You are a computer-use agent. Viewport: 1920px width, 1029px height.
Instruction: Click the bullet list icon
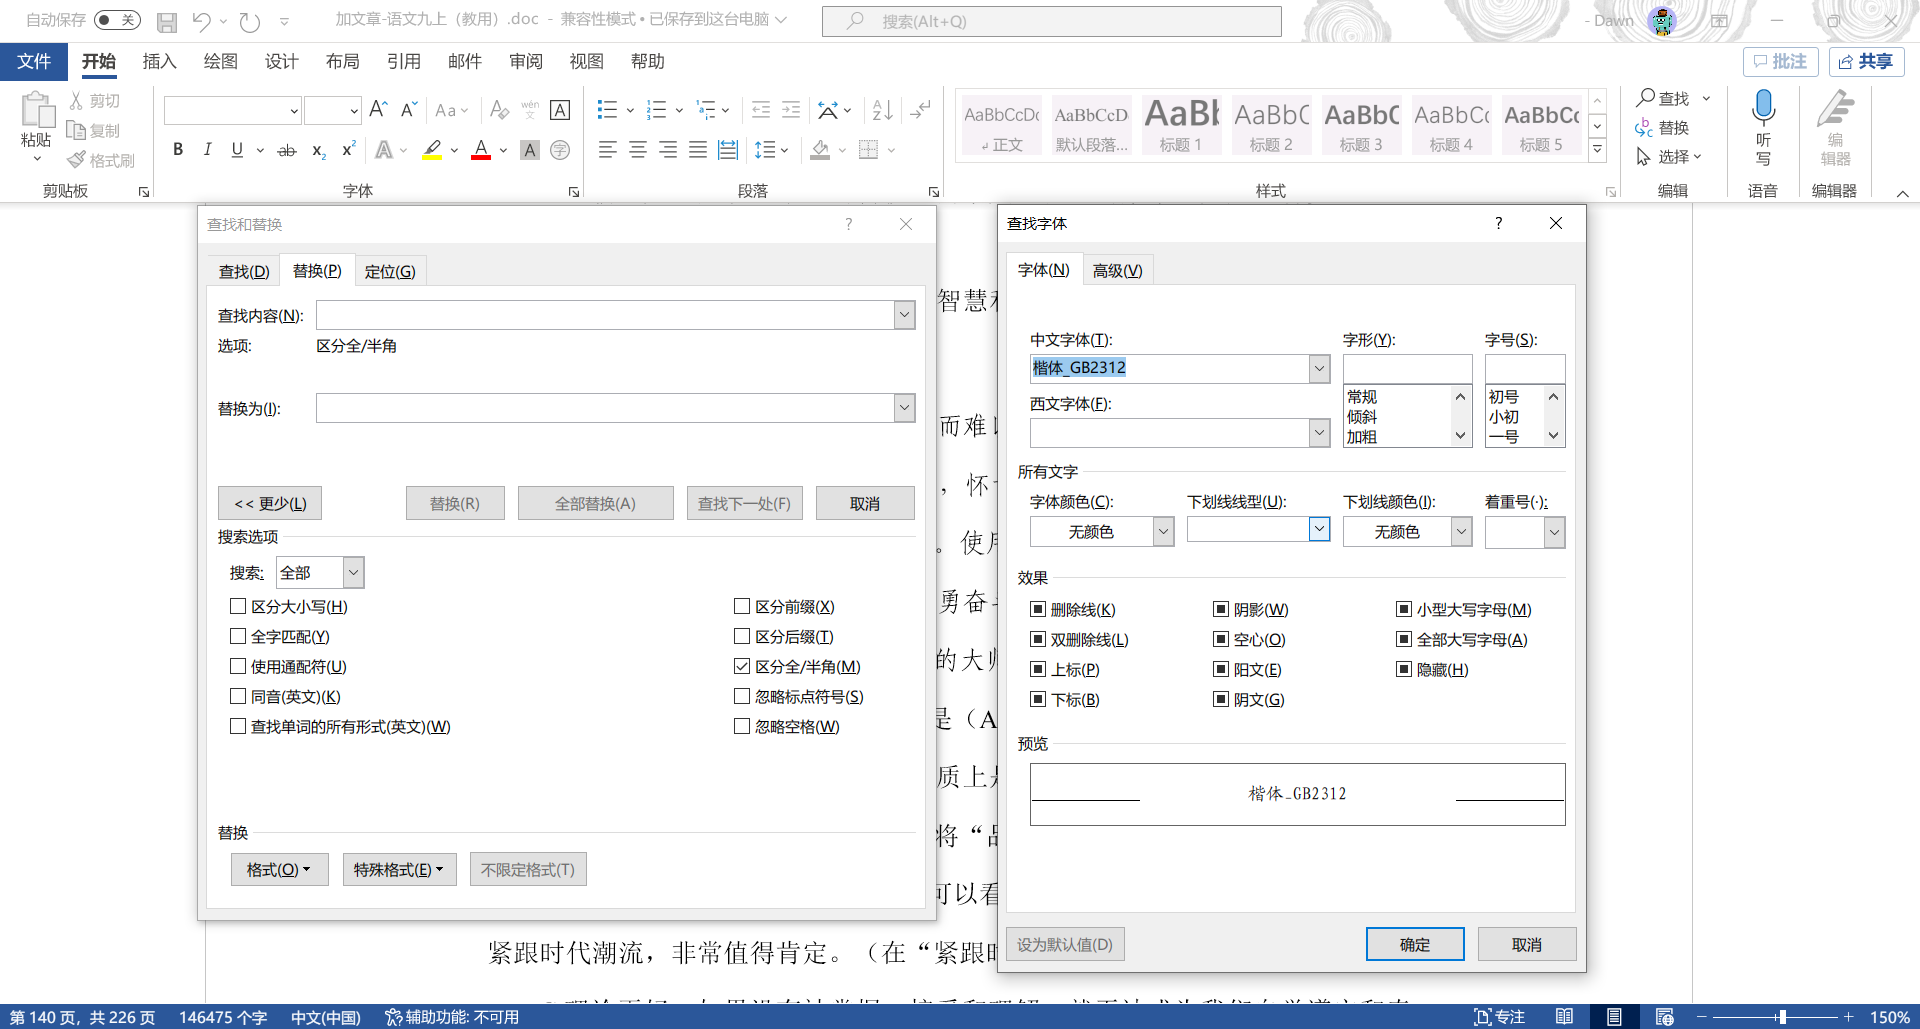[607, 110]
